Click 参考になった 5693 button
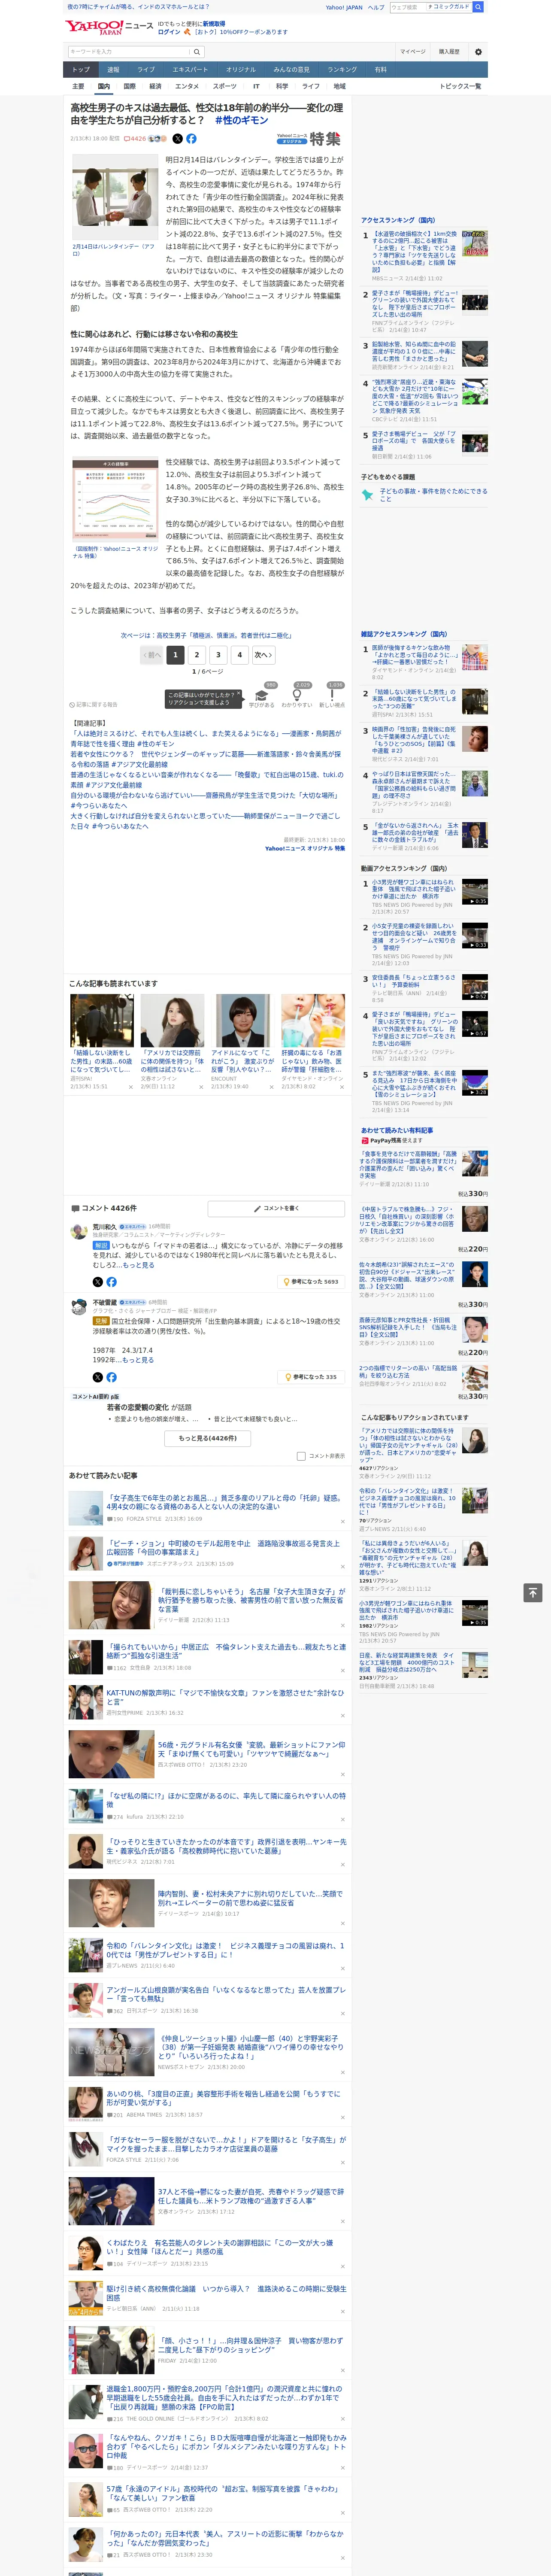551x2576 pixels. [x=311, y=1281]
